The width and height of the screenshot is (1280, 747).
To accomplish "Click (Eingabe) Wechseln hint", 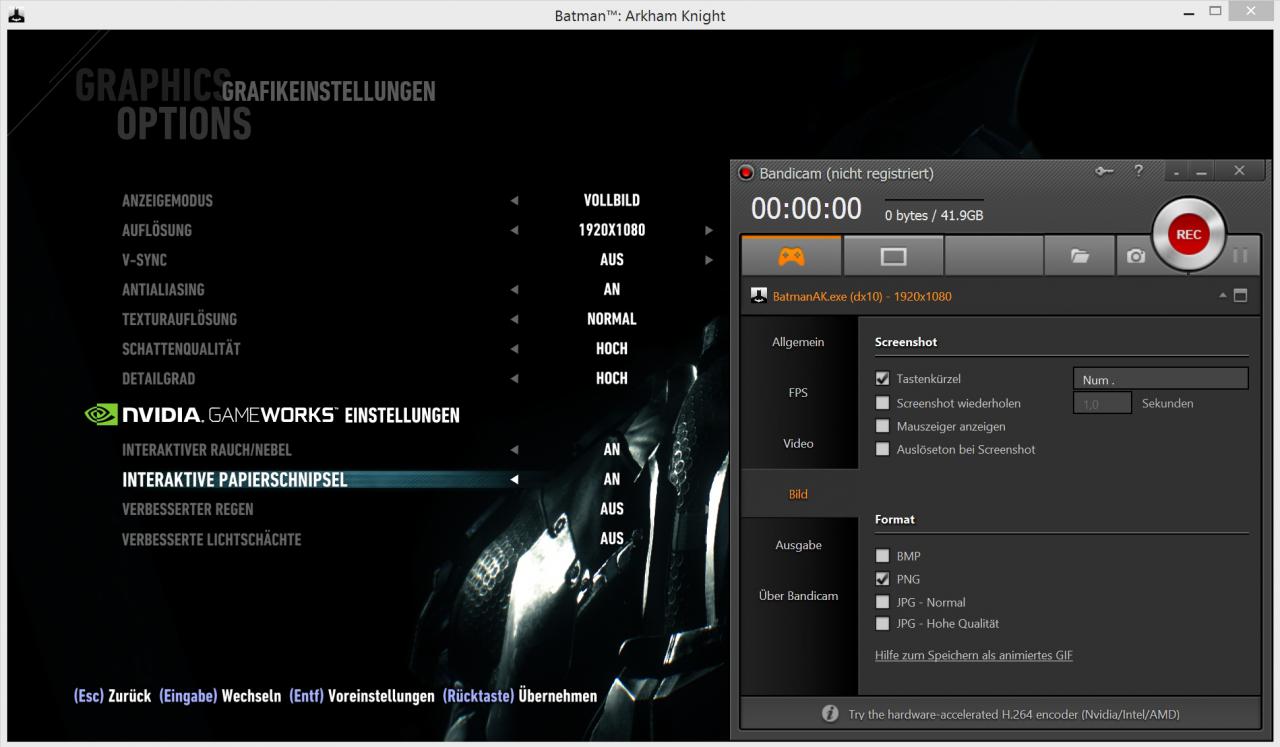I will [x=220, y=696].
